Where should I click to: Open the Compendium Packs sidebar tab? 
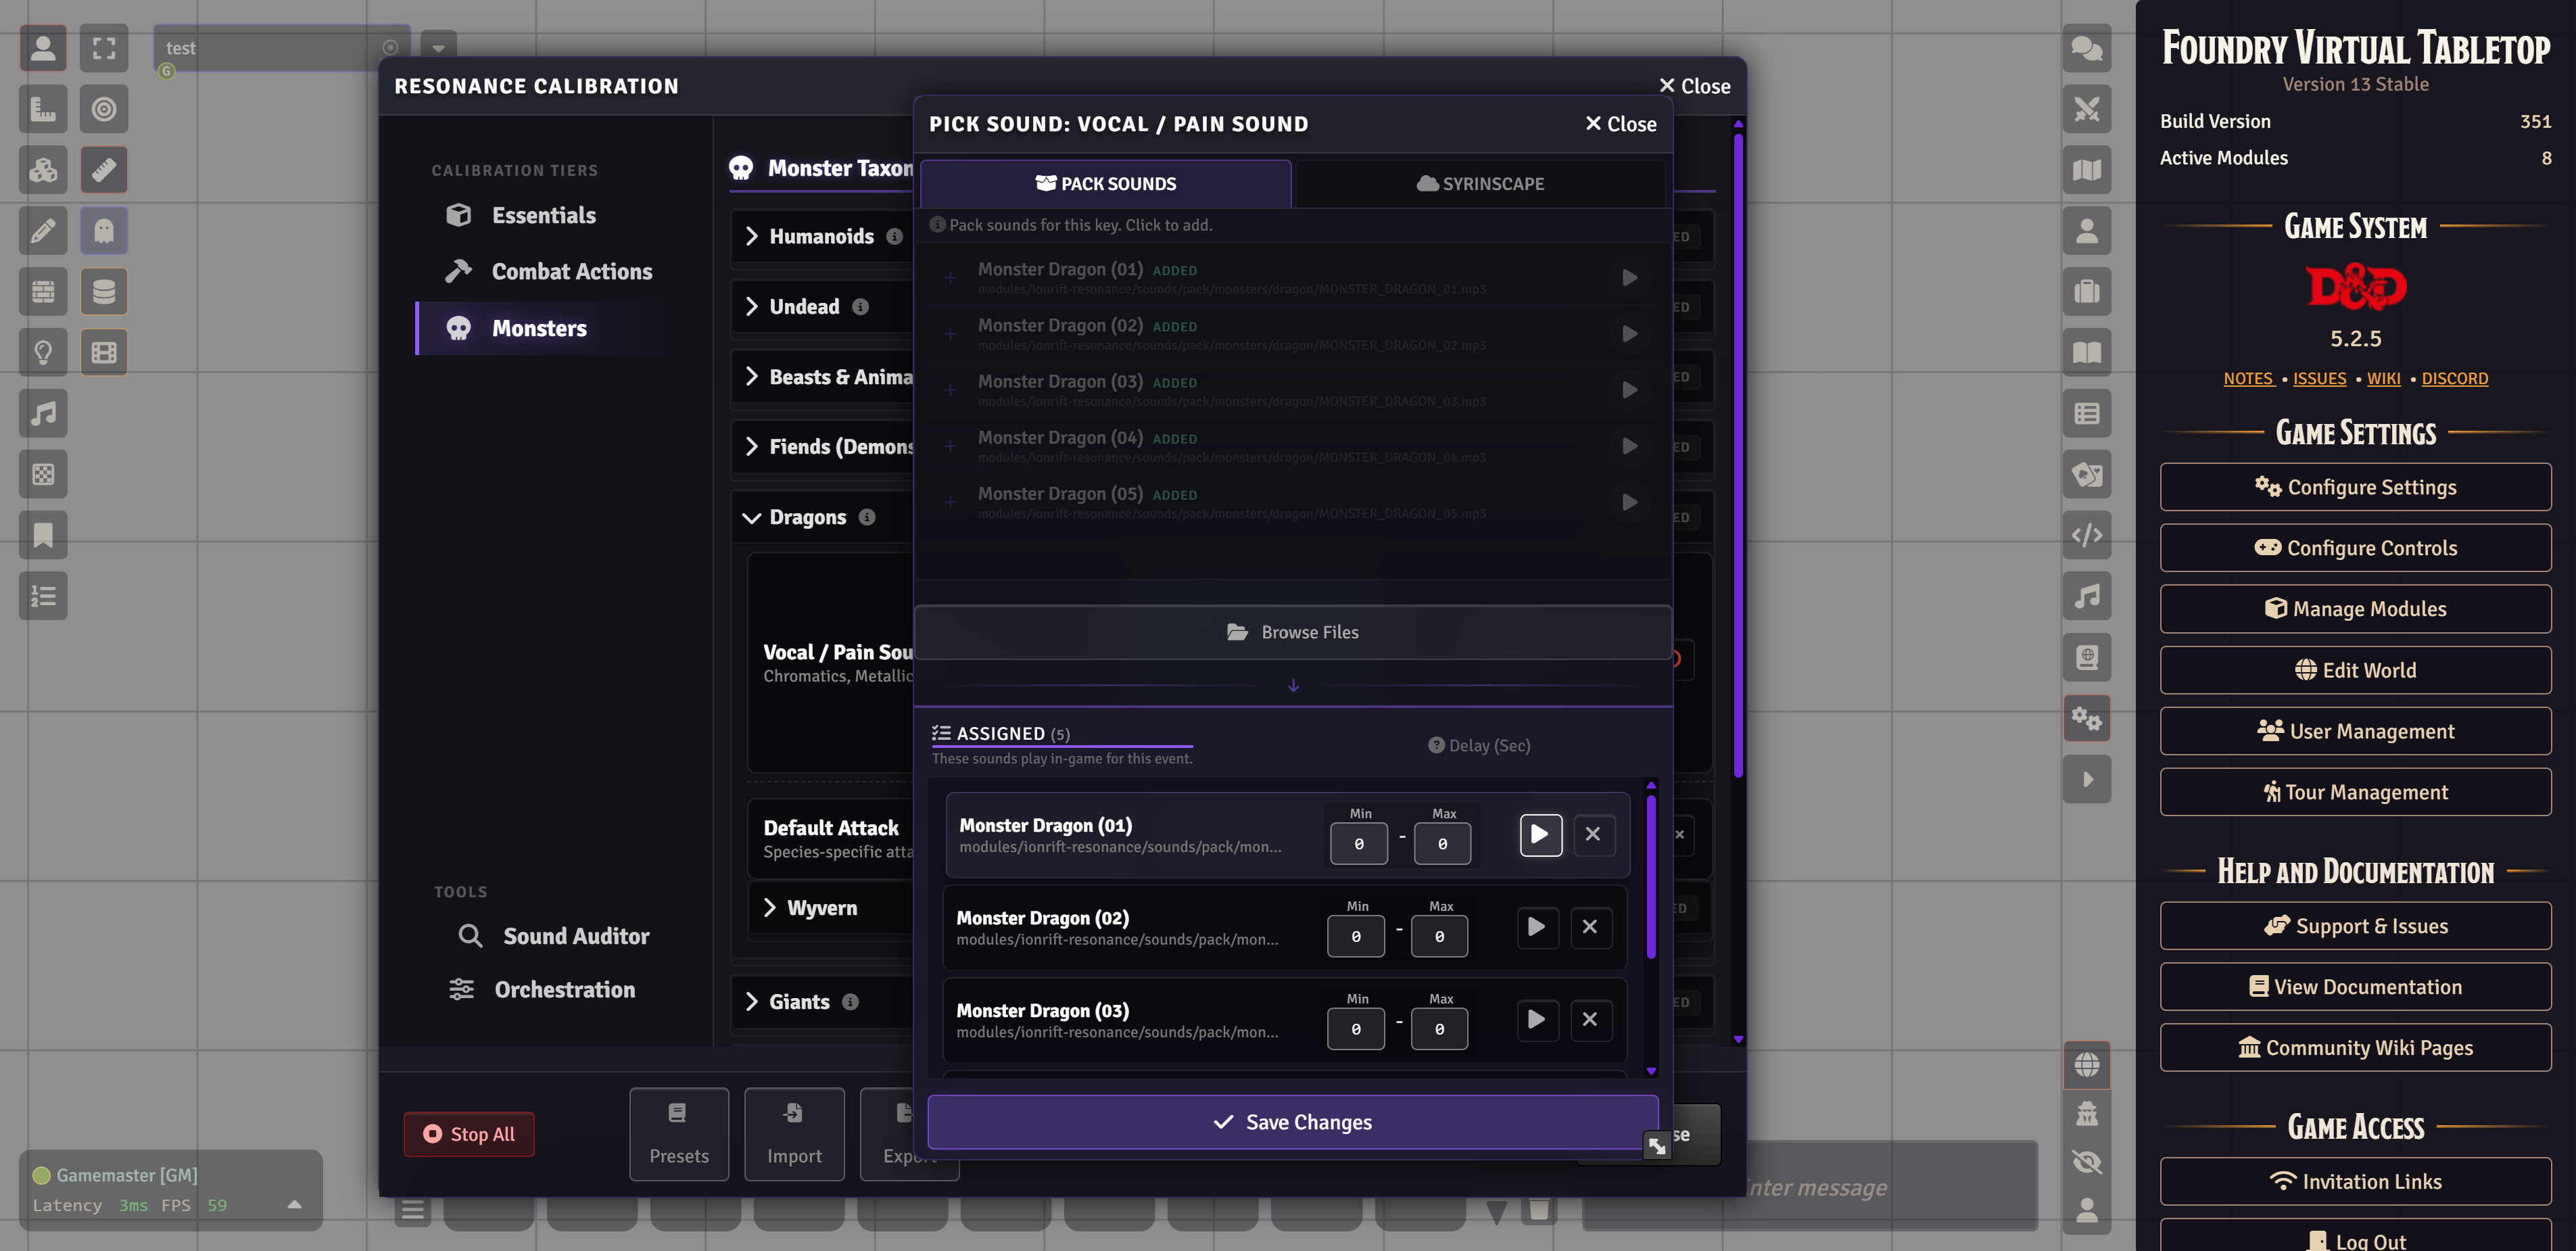tap(2087, 658)
